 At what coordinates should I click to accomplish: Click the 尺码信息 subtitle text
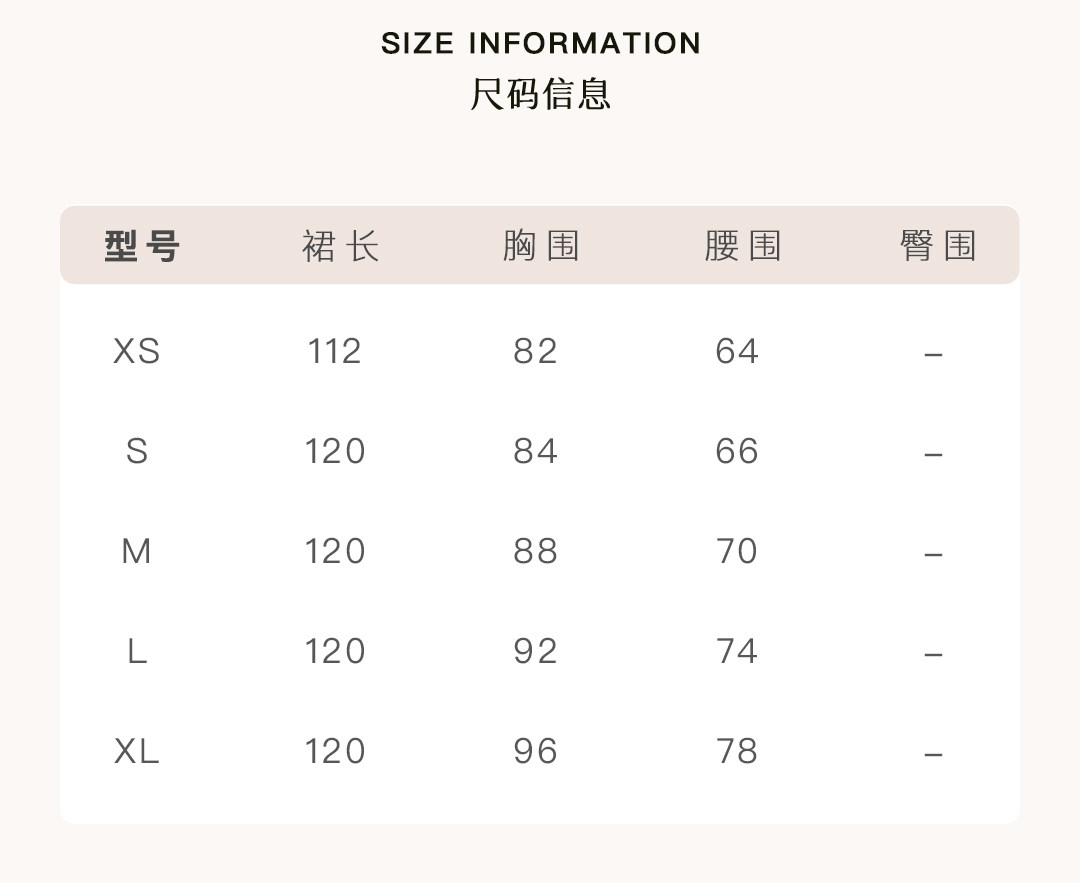click(540, 94)
